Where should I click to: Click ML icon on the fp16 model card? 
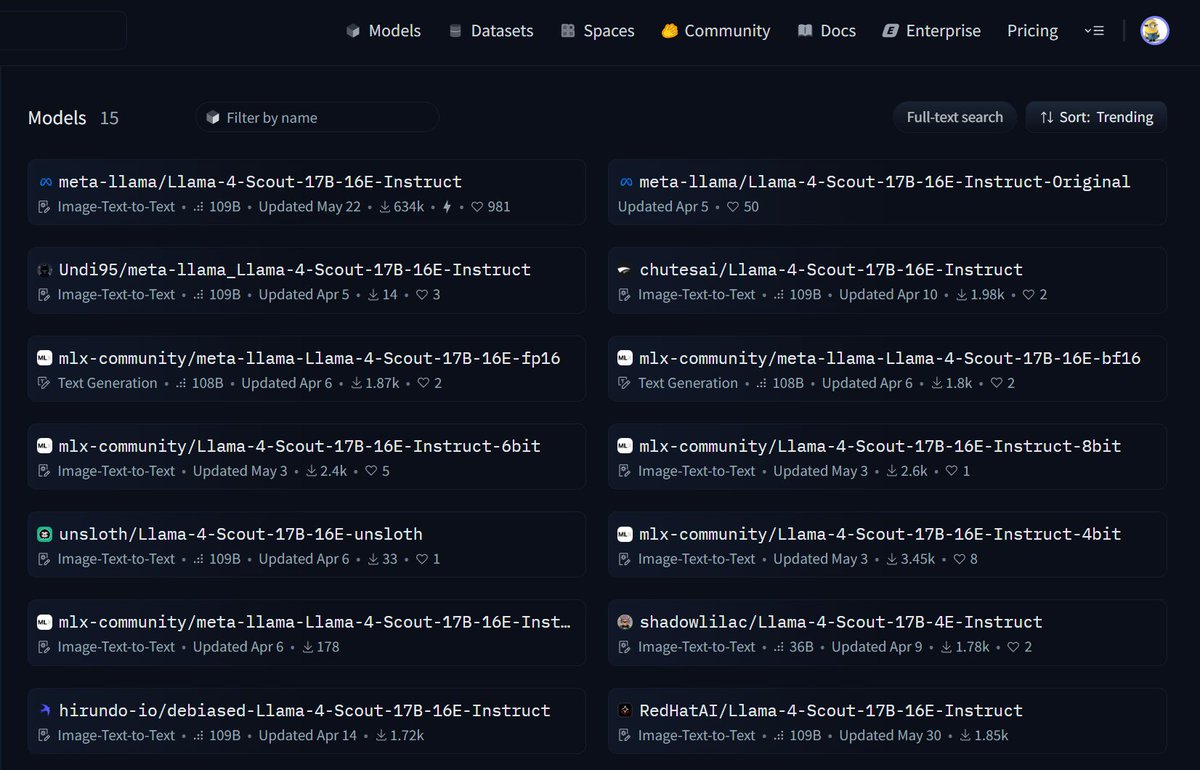pyautogui.click(x=44, y=358)
